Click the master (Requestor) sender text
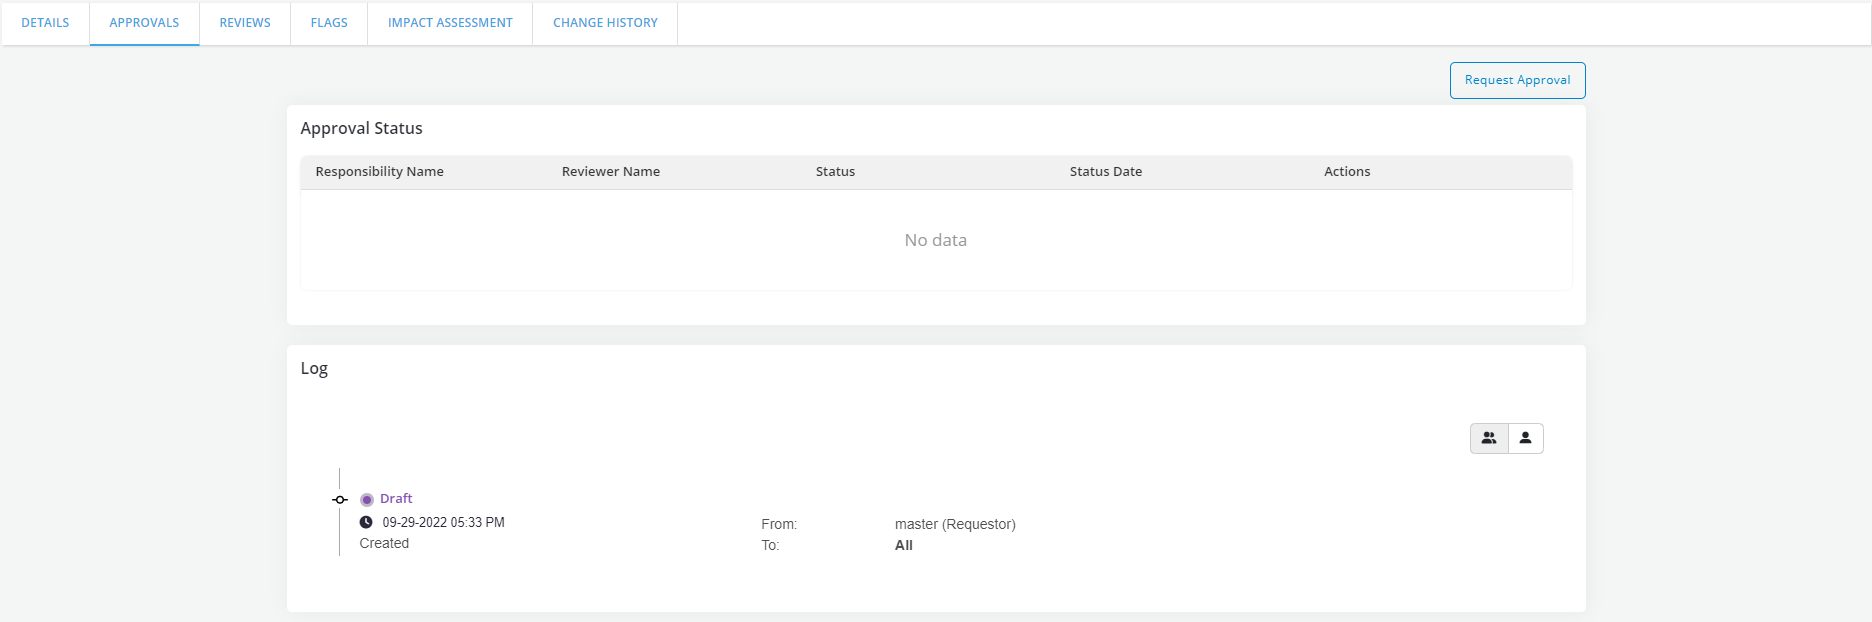Screen dimensions: 1872x622 [955, 524]
